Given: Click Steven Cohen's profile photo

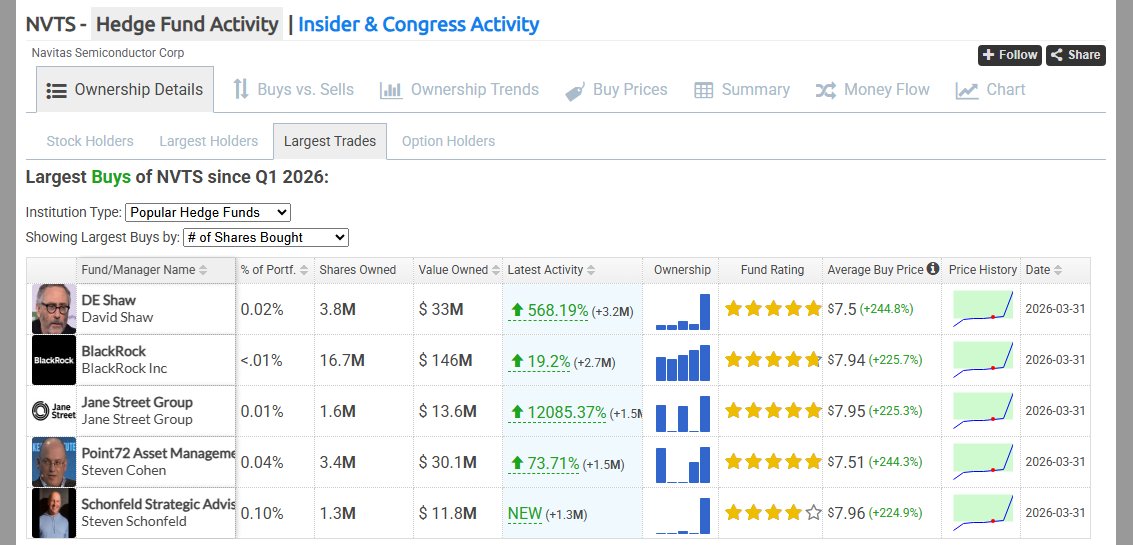Looking at the screenshot, I should pos(53,462).
